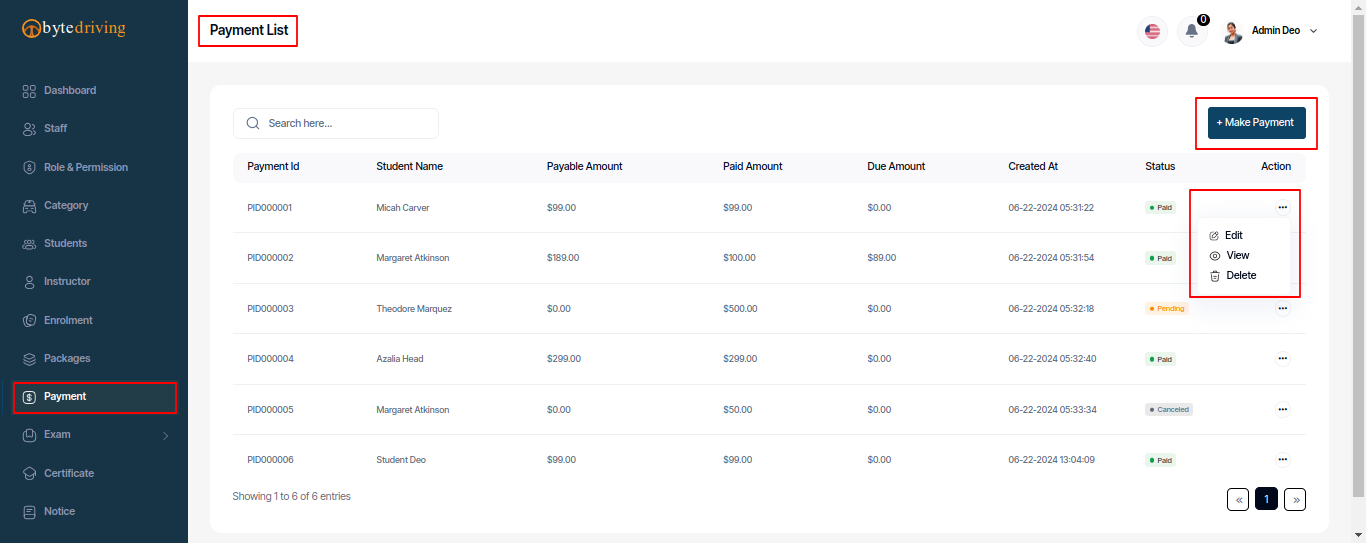Expand the Exam submenu chevron
The image size is (1366, 543).
[166, 435]
